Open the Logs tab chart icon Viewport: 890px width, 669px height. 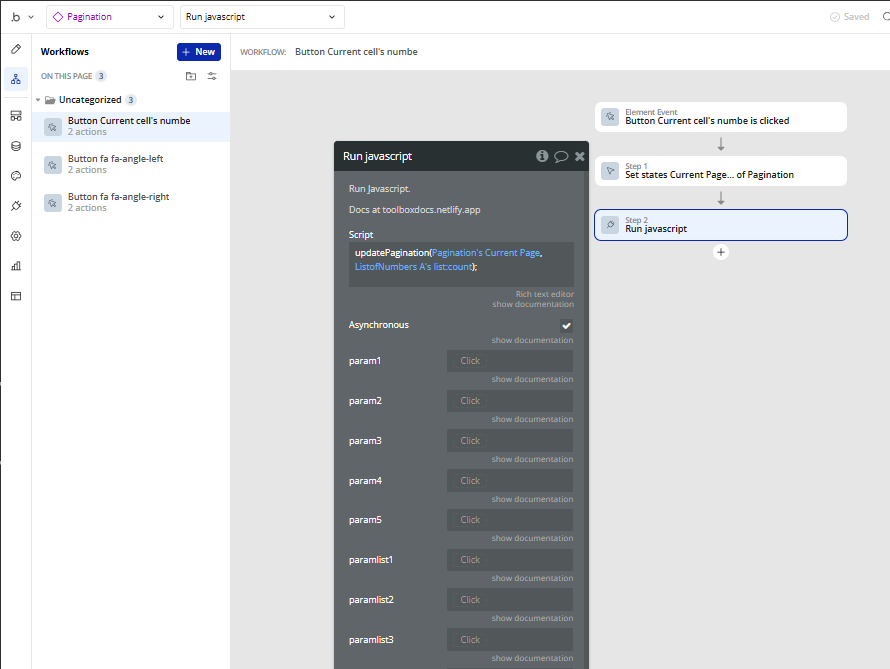(x=16, y=266)
